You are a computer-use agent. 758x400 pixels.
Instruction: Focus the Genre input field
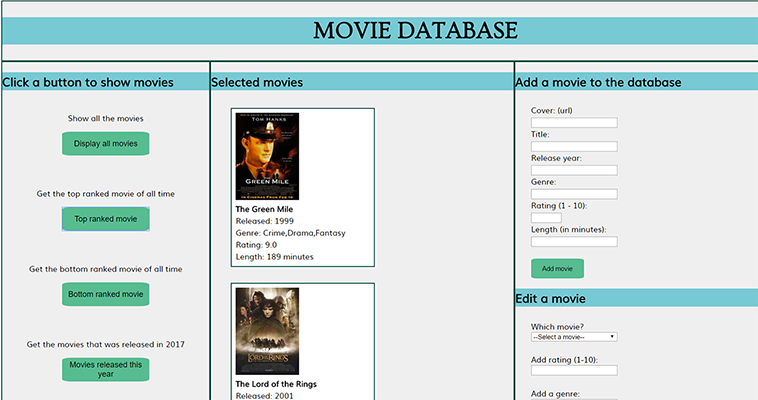point(574,194)
